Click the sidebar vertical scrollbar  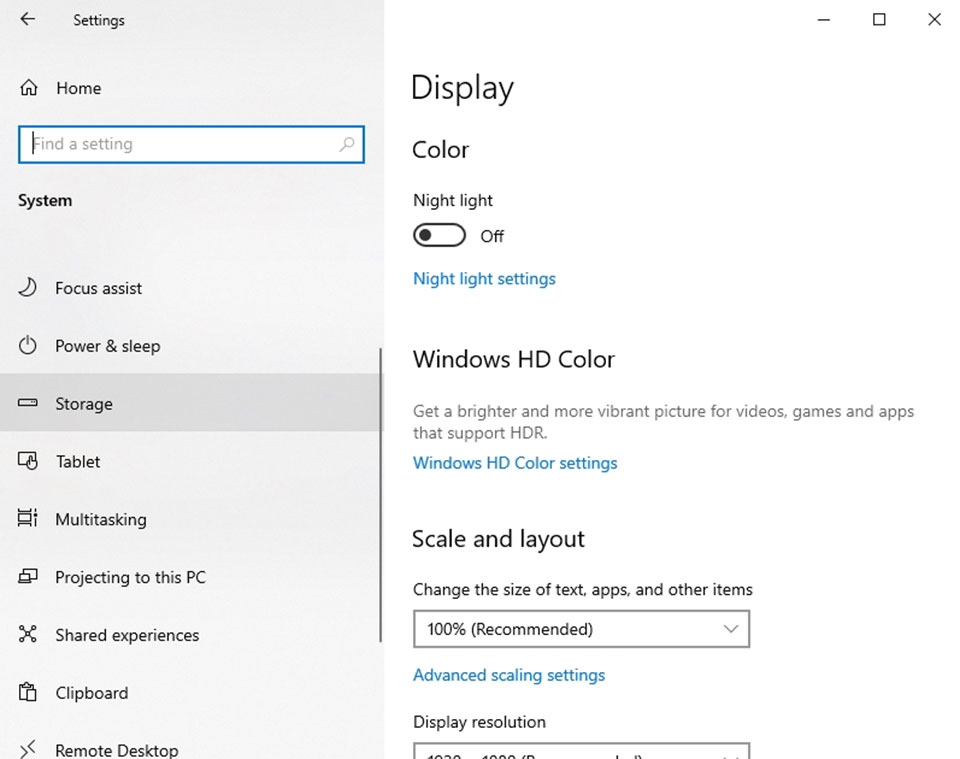(x=380, y=495)
